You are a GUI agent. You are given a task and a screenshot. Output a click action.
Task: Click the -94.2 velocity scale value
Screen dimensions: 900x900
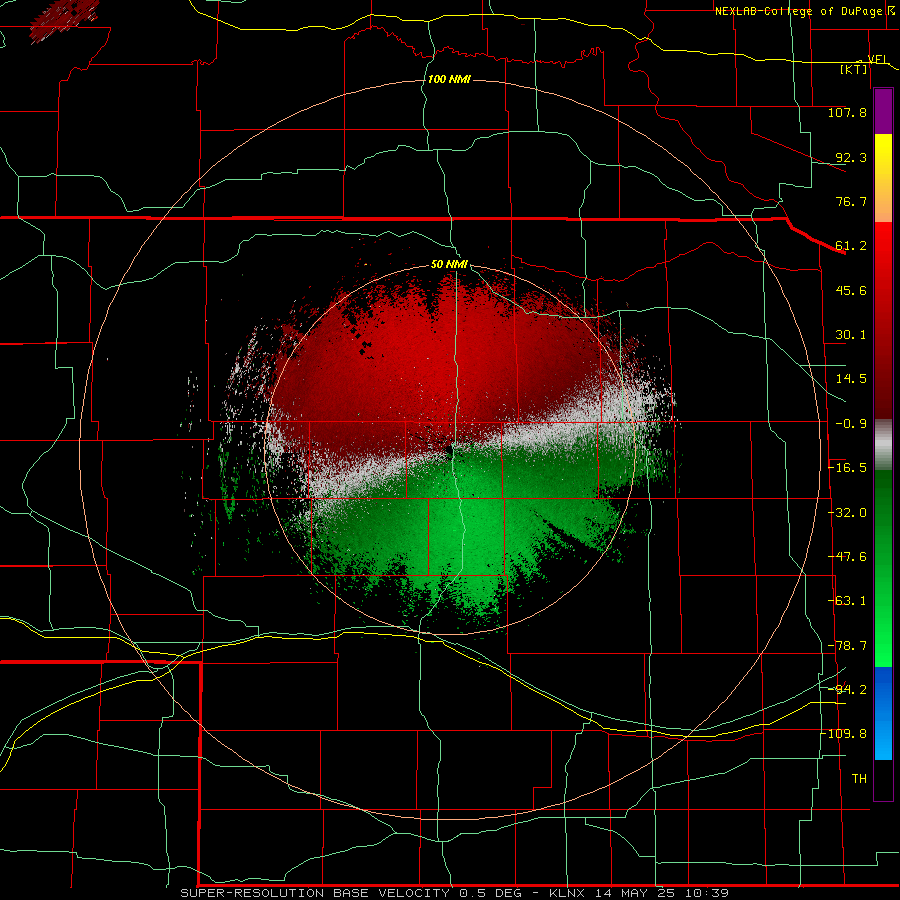pyautogui.click(x=847, y=689)
